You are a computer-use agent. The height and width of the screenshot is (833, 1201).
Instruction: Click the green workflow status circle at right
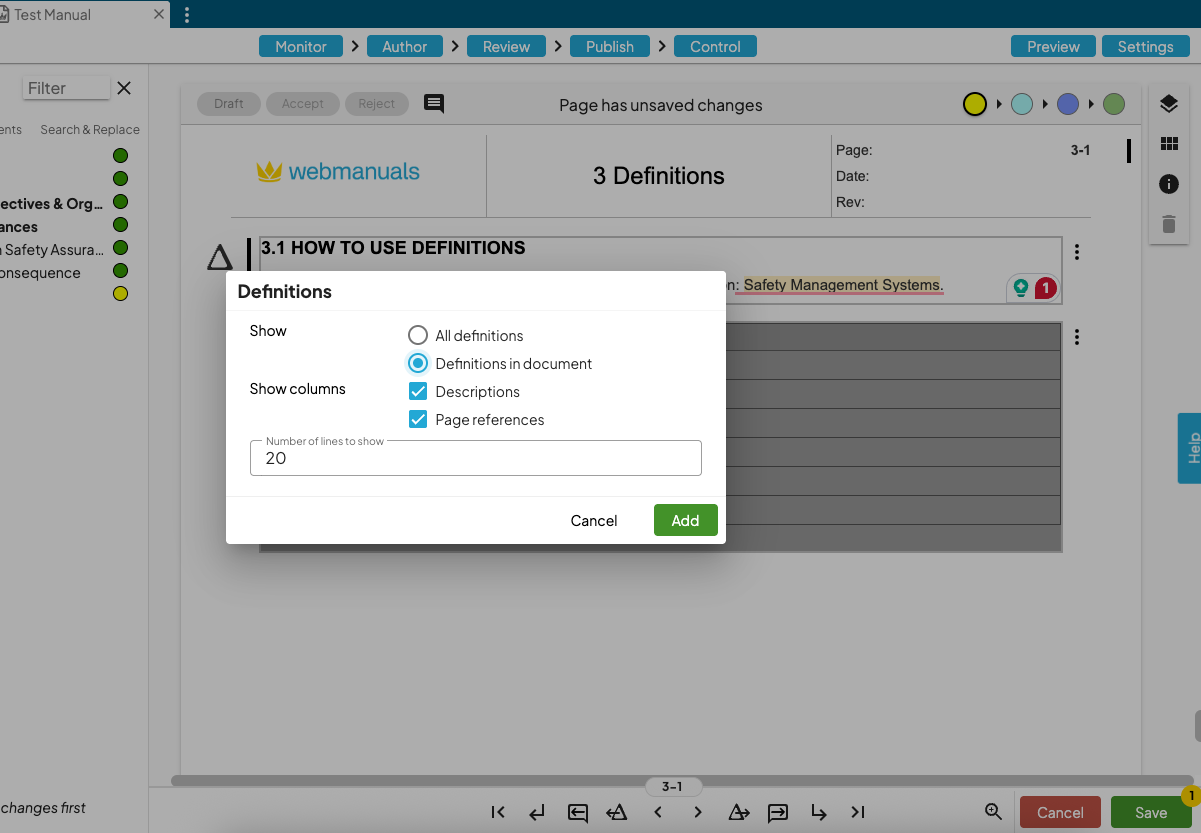click(1114, 104)
